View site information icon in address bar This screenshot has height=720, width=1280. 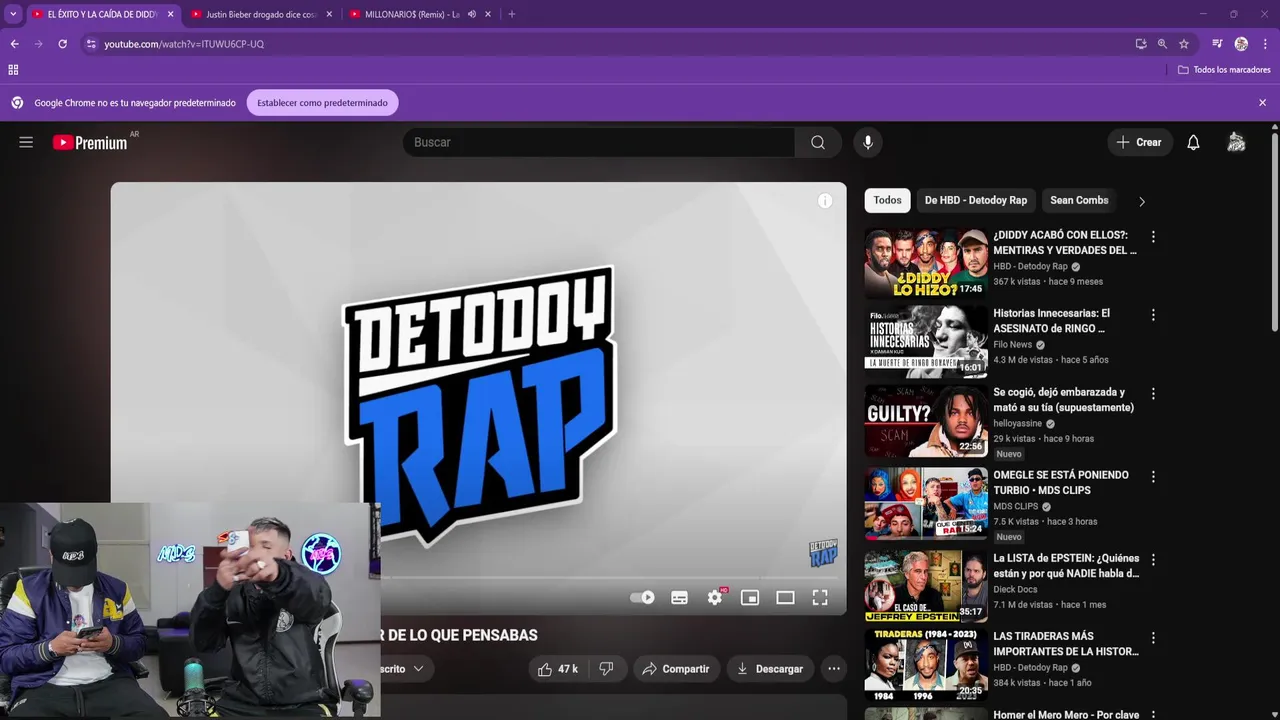(91, 44)
